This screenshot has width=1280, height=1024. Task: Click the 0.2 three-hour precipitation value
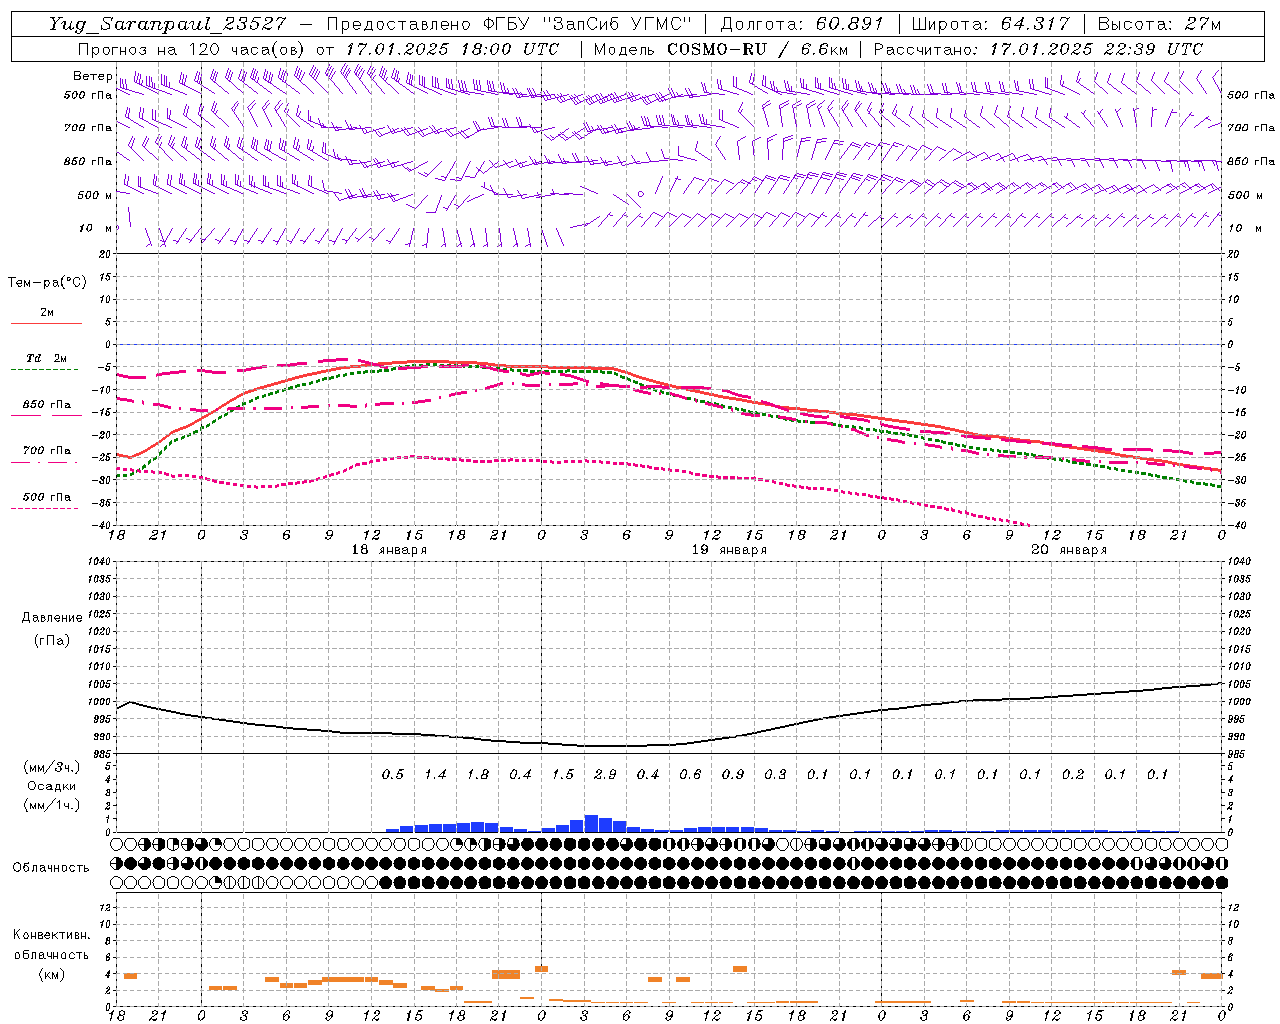point(1073,775)
